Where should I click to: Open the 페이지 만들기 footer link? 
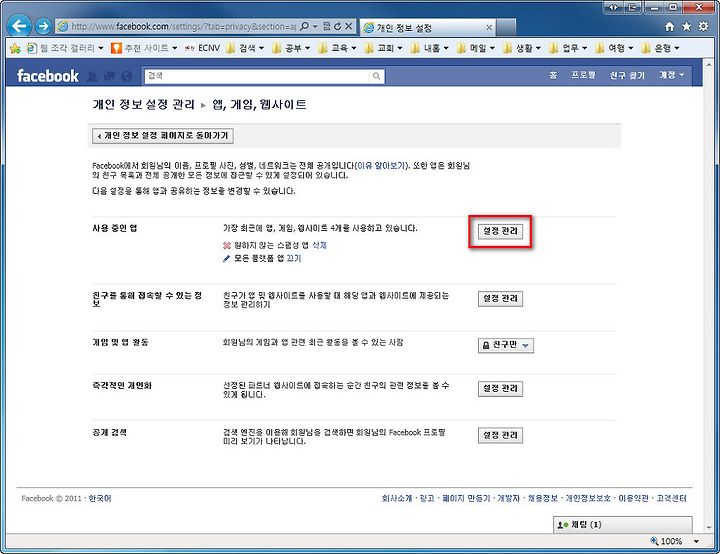(x=466, y=498)
